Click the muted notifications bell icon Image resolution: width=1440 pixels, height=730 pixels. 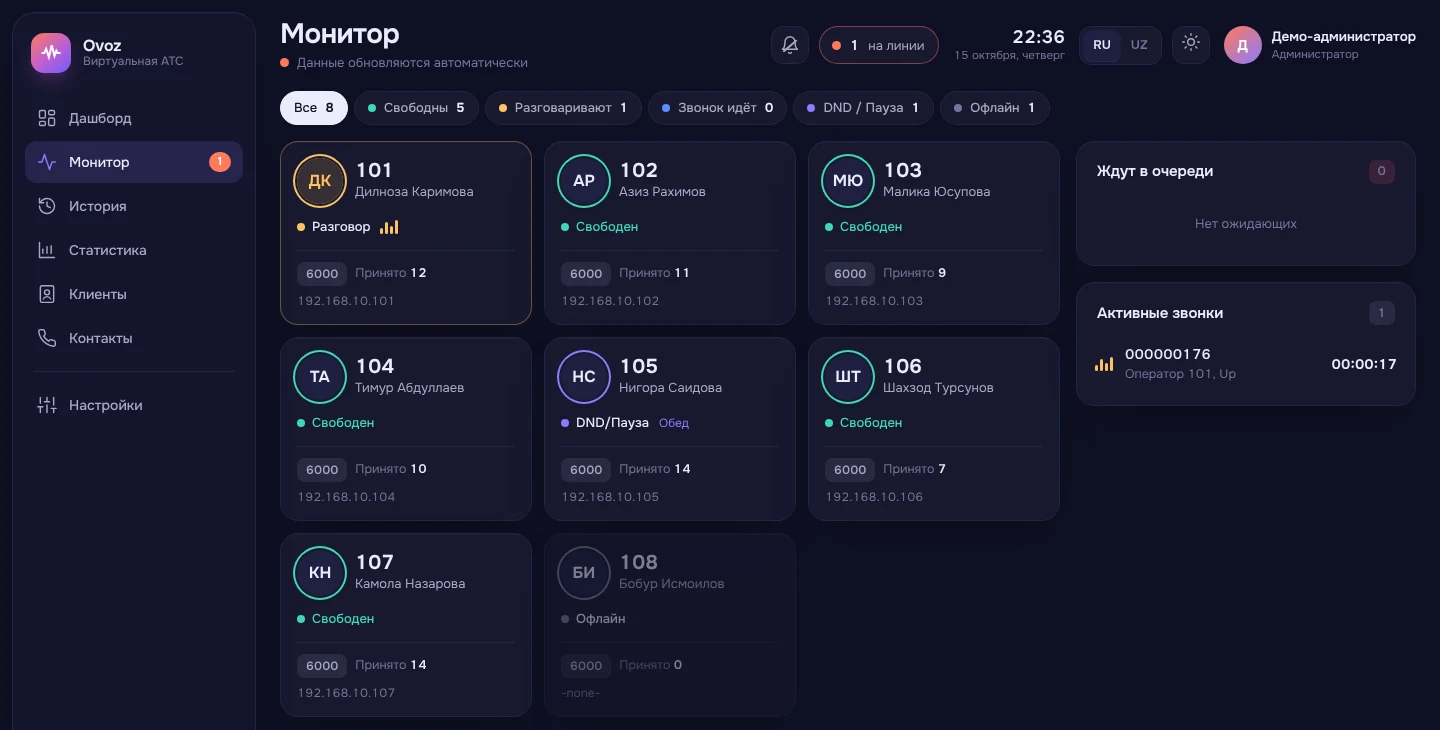click(x=790, y=45)
